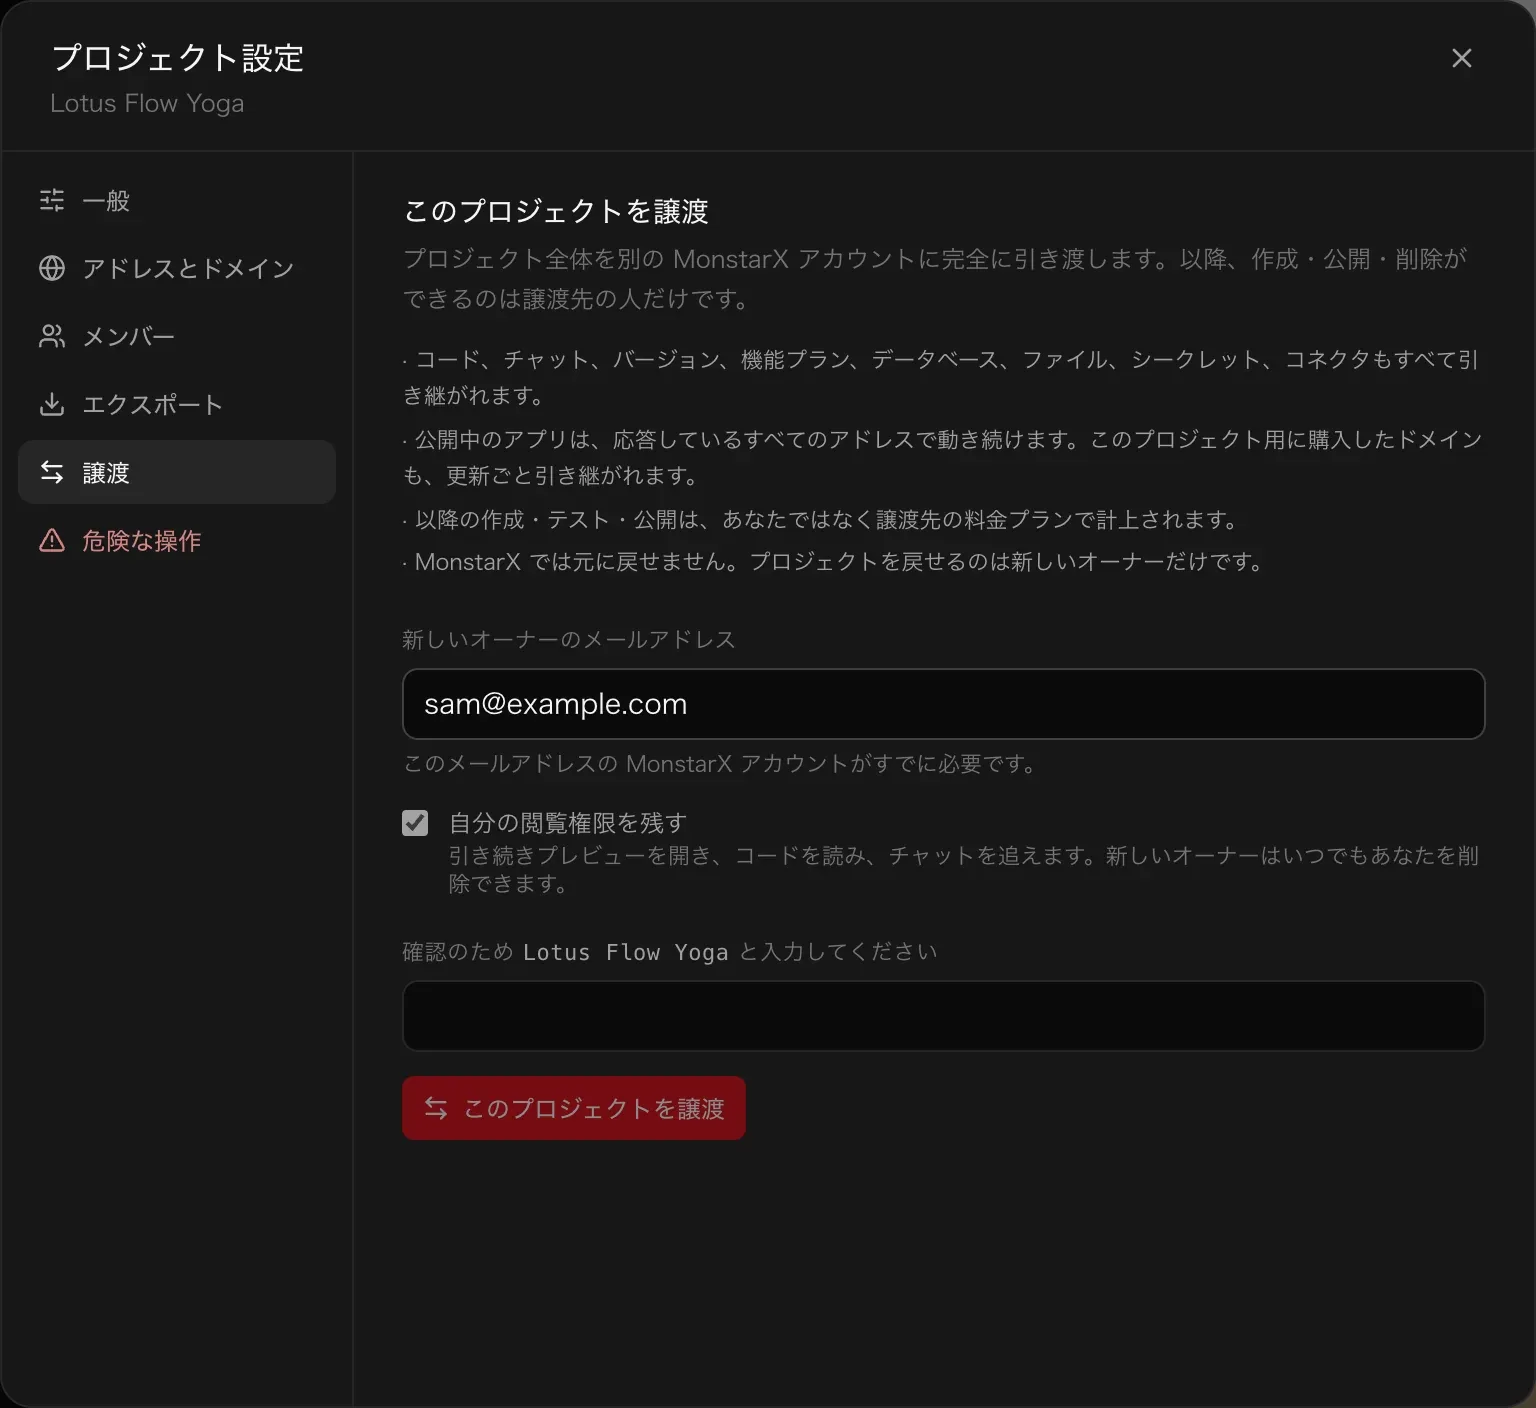1536x1408 pixels.
Task: Switch to the アドレスとドメイン tab
Action: click(x=177, y=268)
